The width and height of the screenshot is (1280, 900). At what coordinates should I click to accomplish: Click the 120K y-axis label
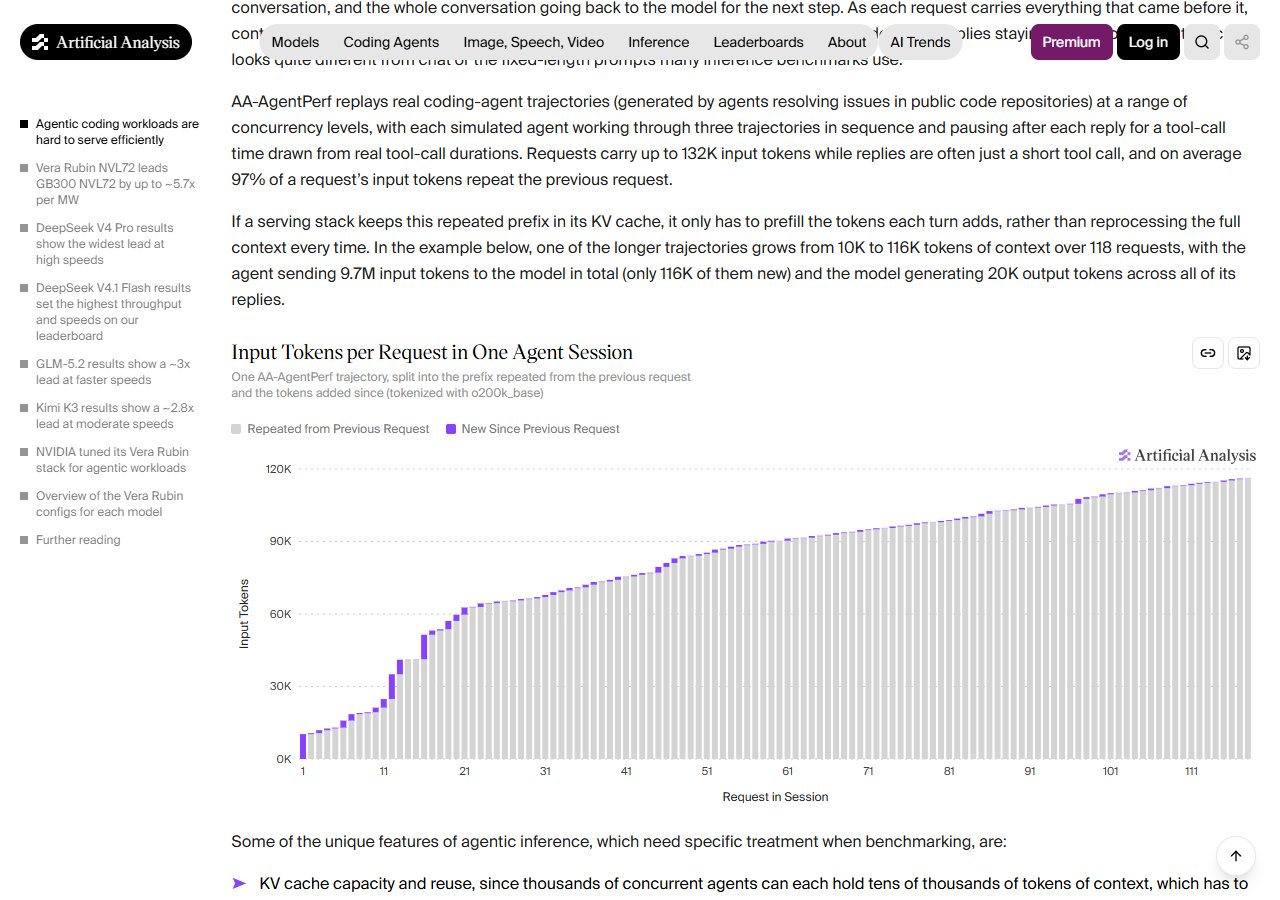coord(278,469)
